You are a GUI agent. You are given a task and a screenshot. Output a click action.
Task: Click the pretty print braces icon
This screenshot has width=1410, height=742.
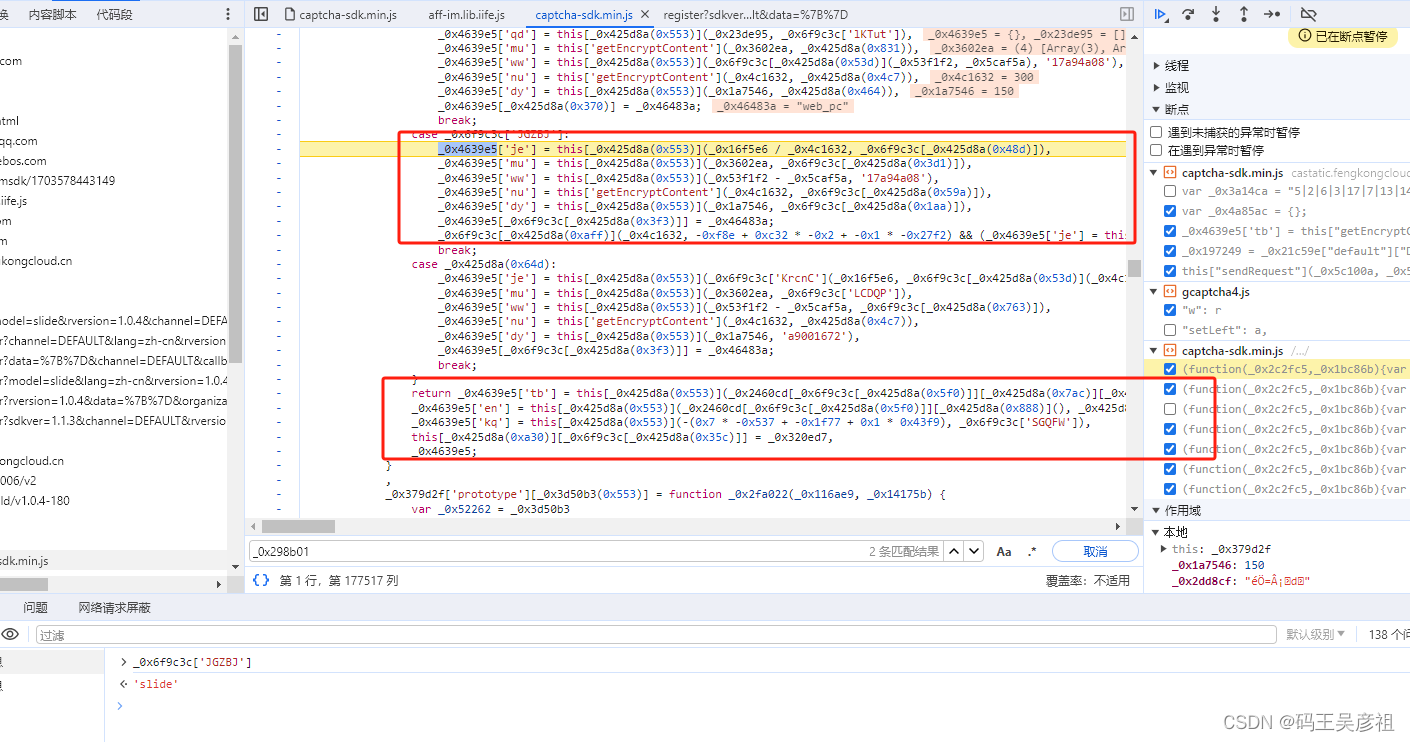(x=261, y=580)
